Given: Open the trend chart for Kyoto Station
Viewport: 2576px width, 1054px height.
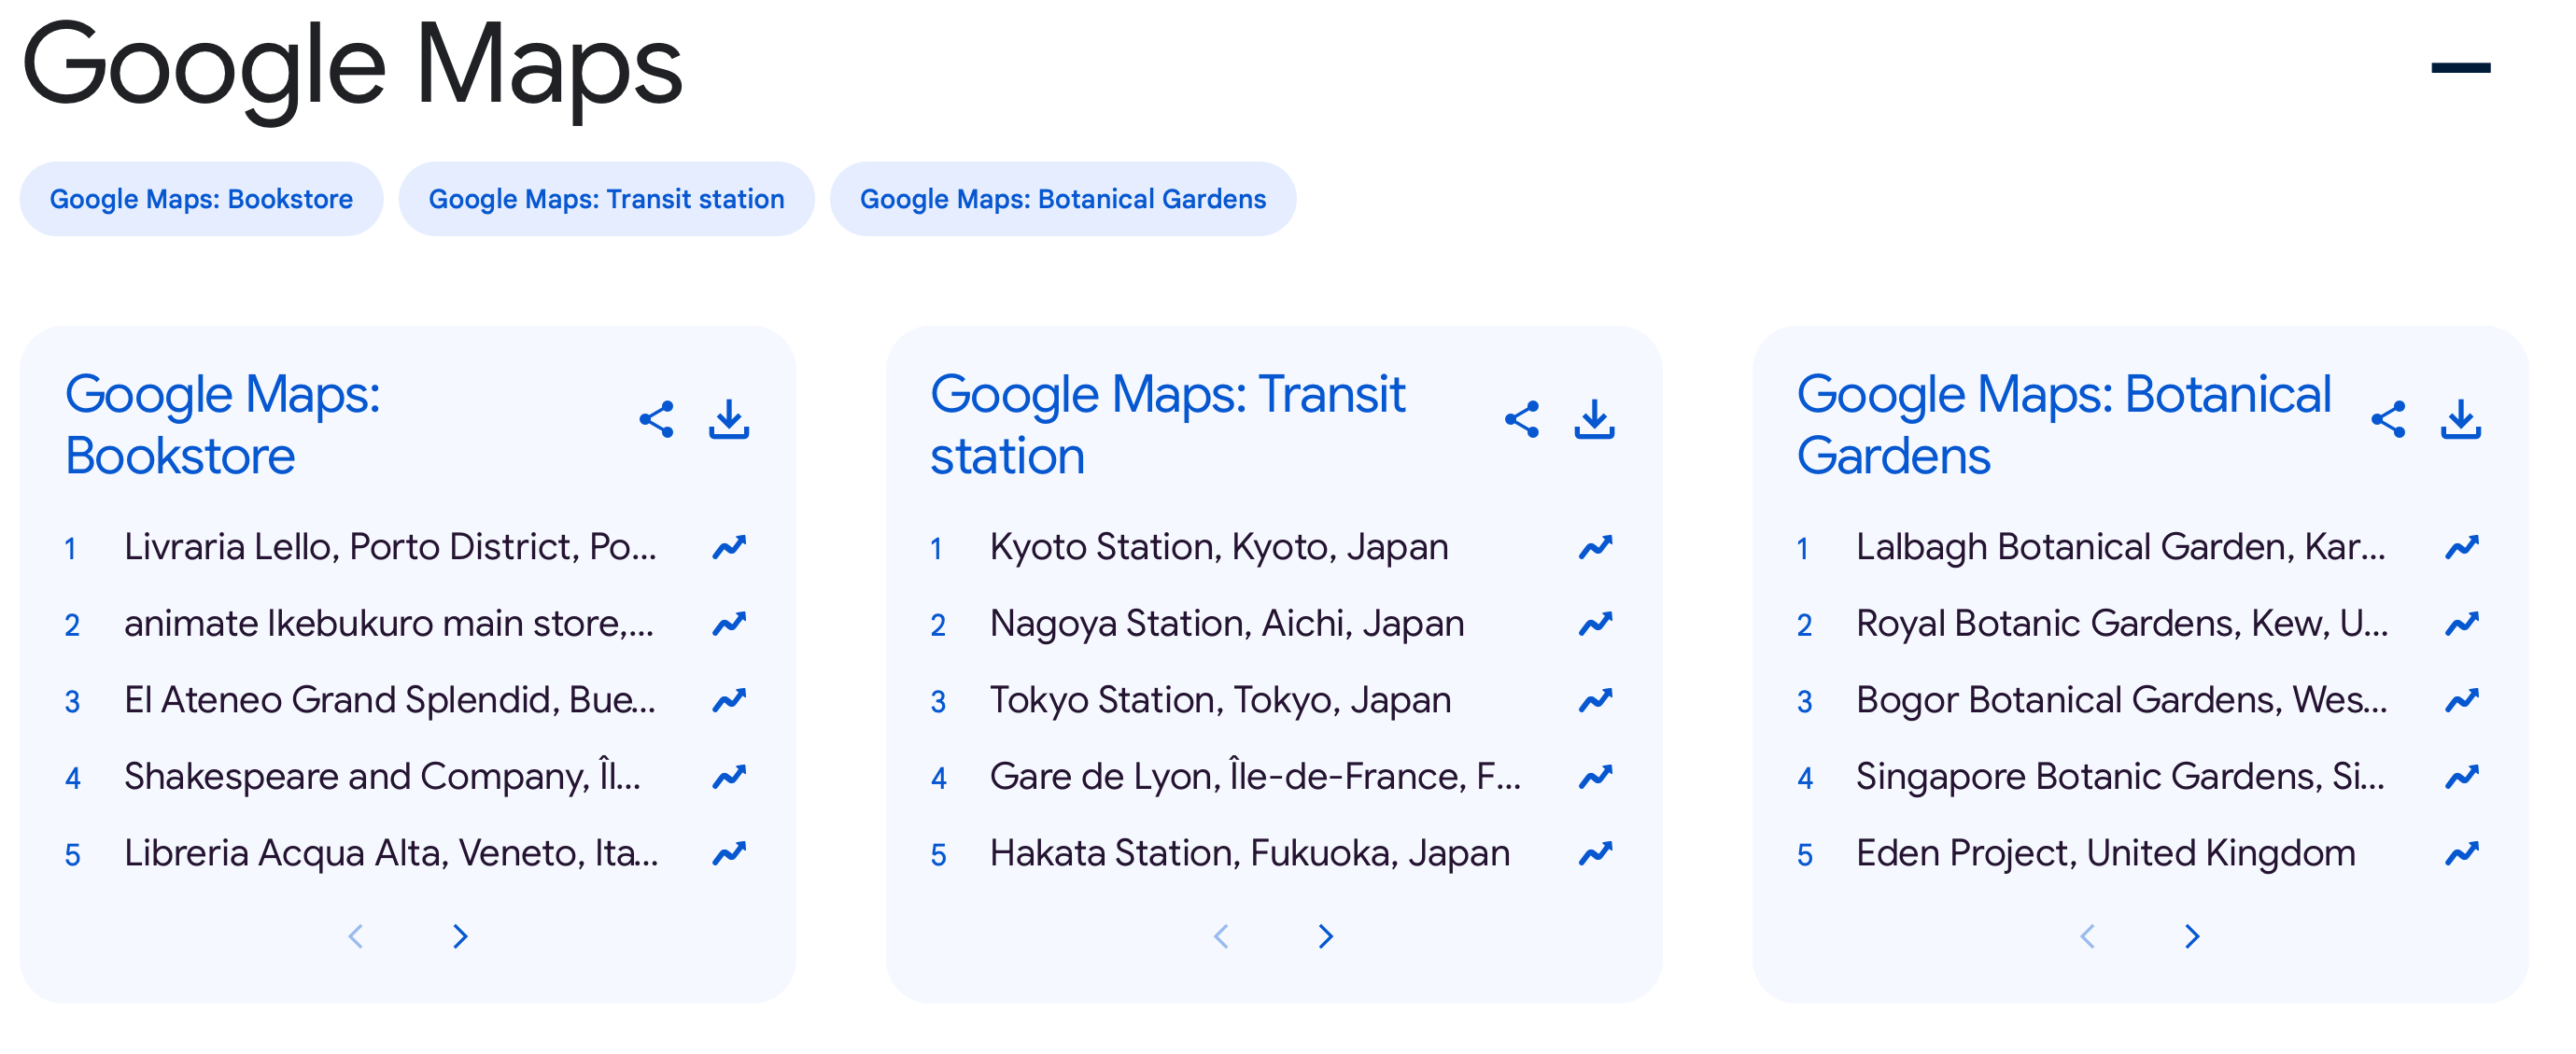Looking at the screenshot, I should pos(1595,546).
